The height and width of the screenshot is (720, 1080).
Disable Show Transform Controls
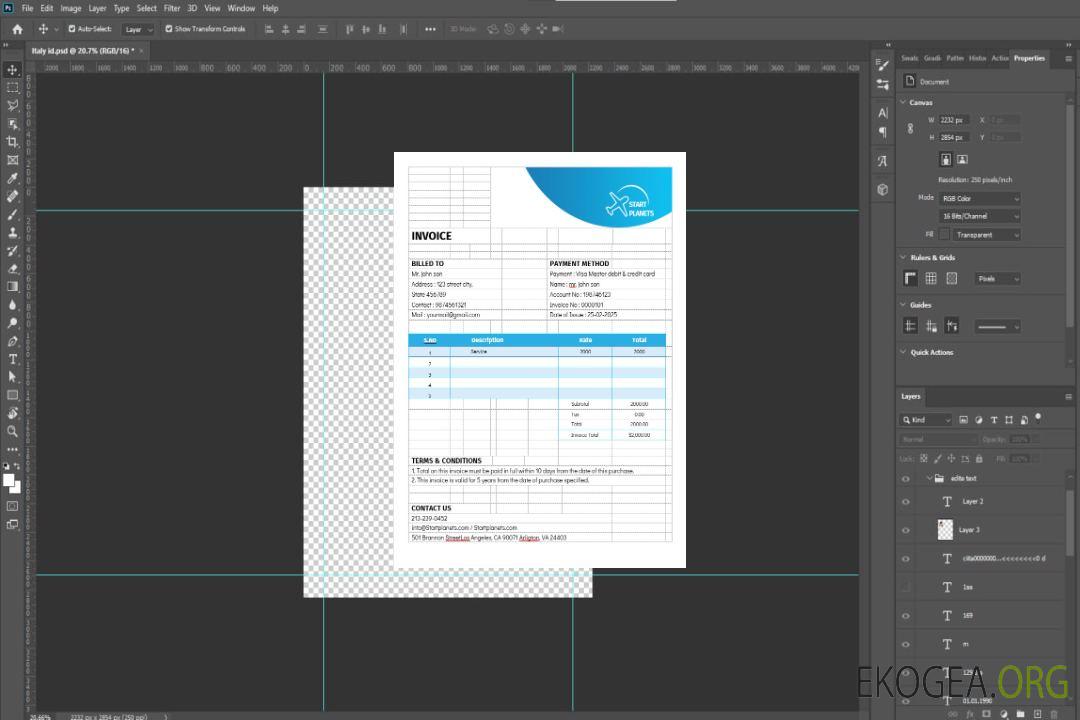tap(168, 29)
